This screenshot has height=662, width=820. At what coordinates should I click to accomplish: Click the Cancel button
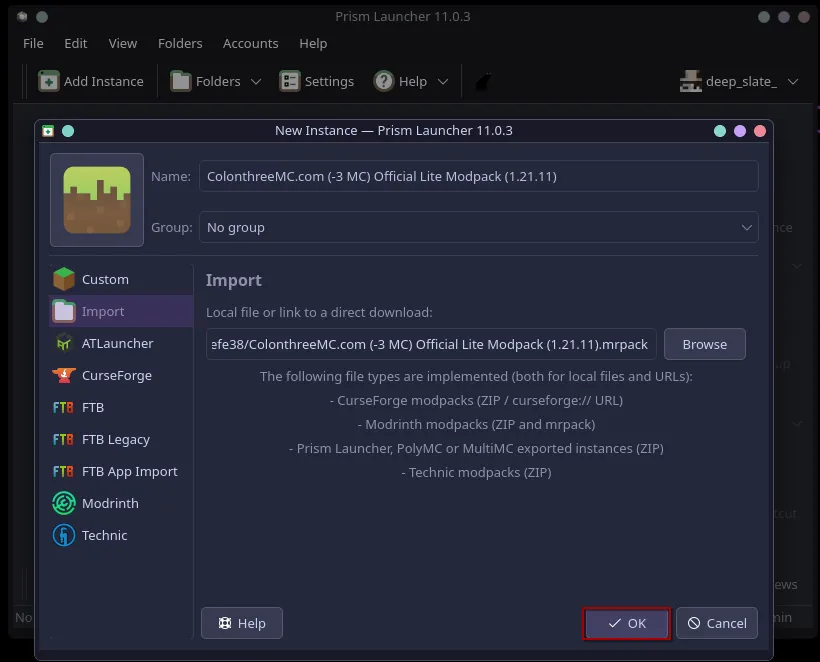(x=717, y=623)
